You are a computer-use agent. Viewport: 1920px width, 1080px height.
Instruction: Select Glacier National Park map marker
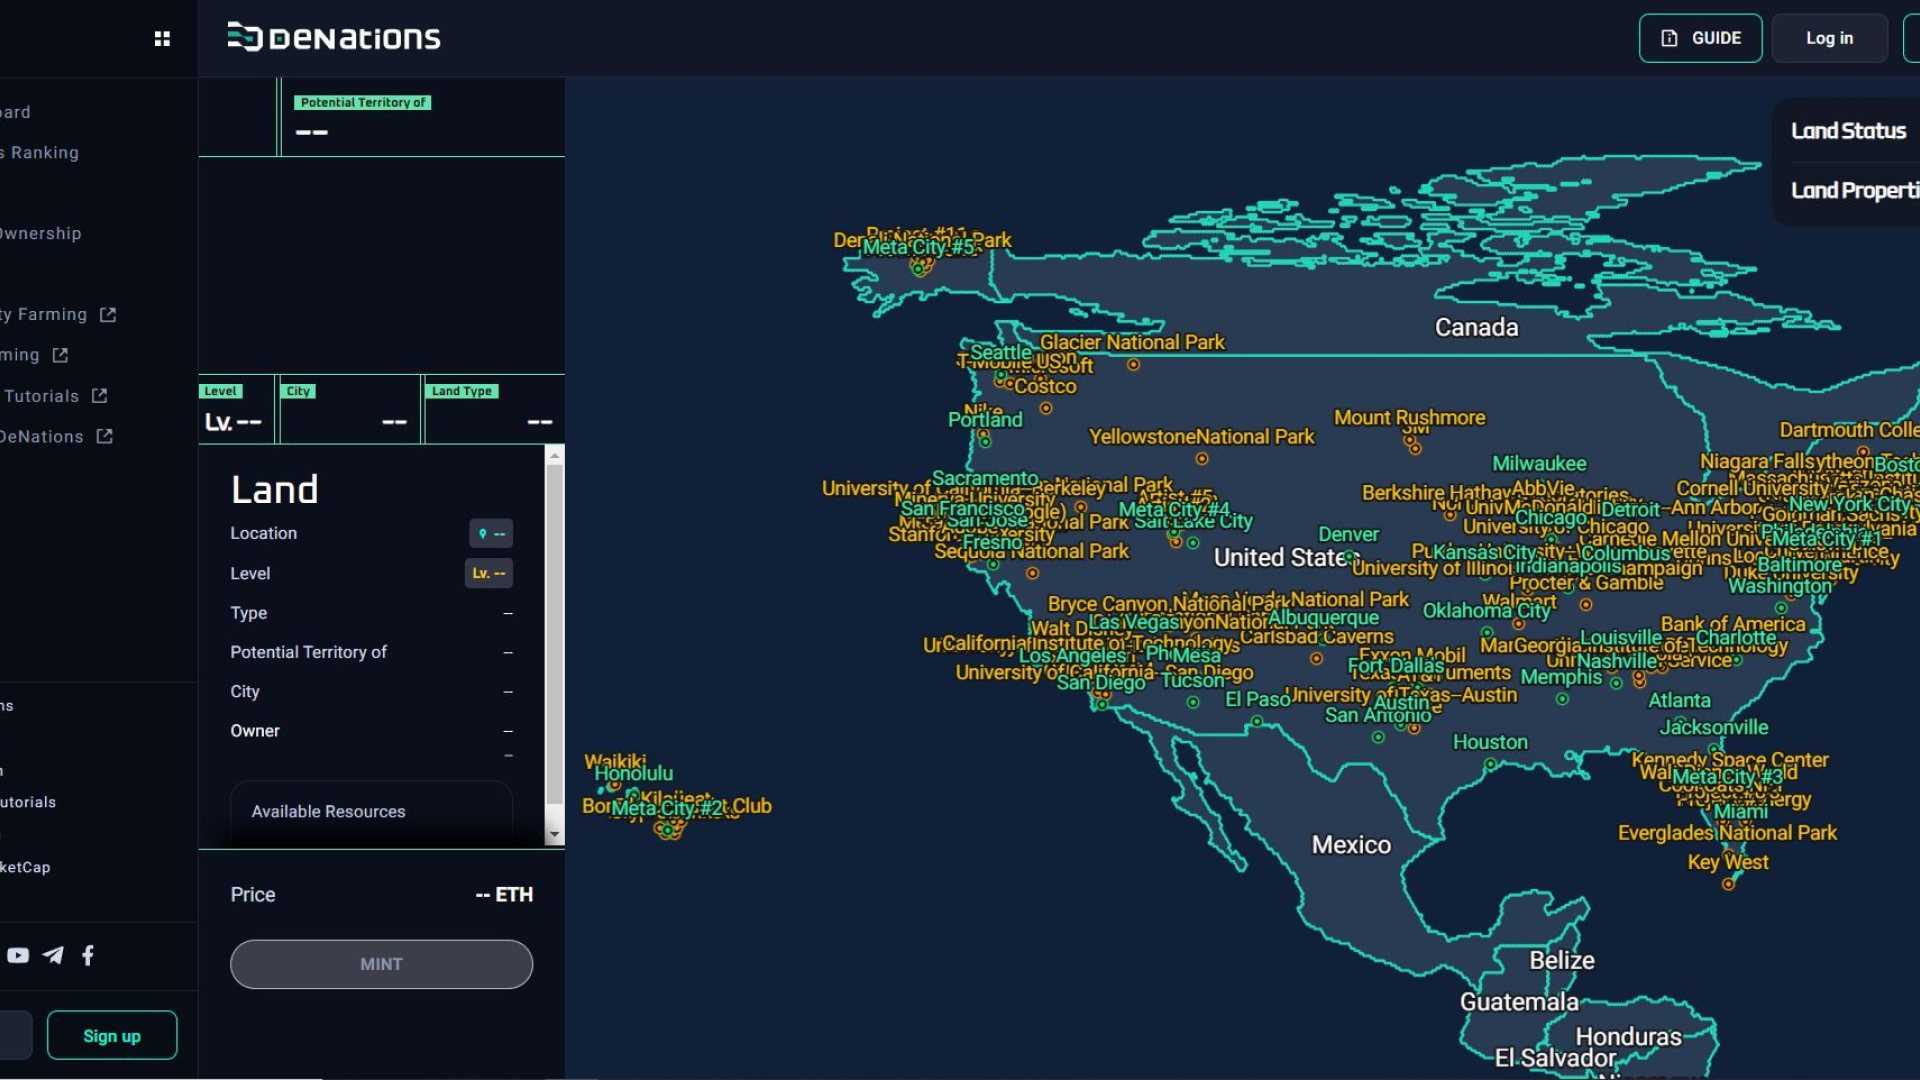1133,364
